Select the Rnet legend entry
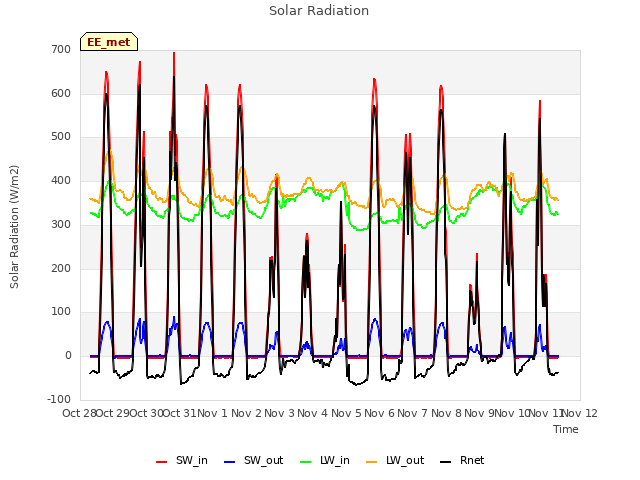Image resolution: width=640 pixels, height=480 pixels. point(462,461)
